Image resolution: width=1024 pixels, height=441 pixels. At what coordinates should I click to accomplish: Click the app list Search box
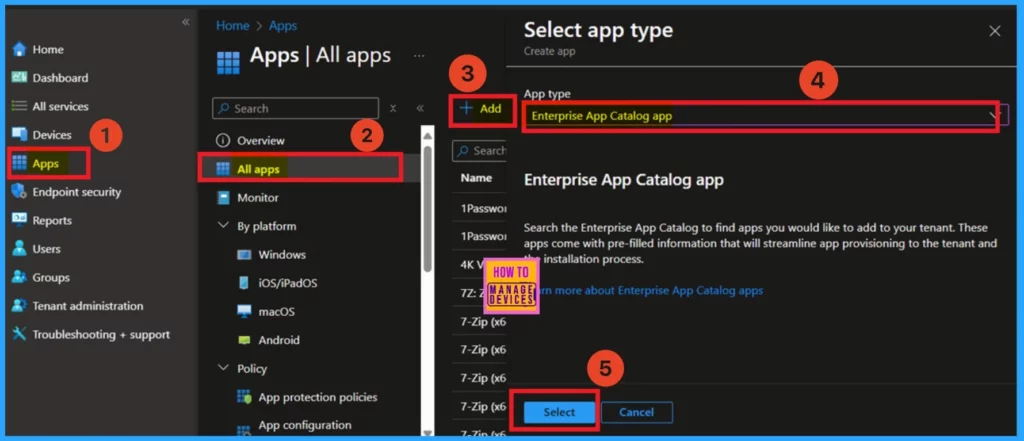point(480,151)
